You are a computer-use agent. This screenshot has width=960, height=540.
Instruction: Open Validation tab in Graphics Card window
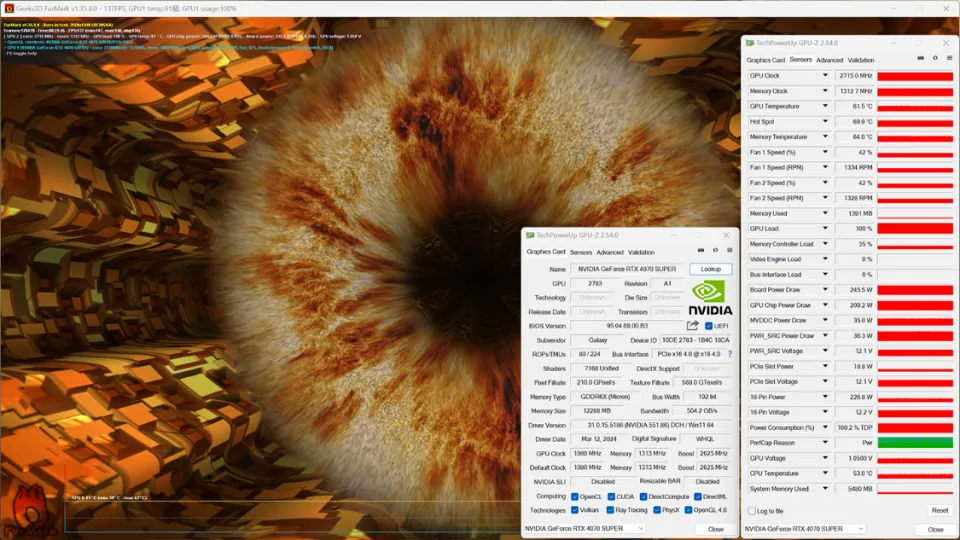[x=641, y=252]
